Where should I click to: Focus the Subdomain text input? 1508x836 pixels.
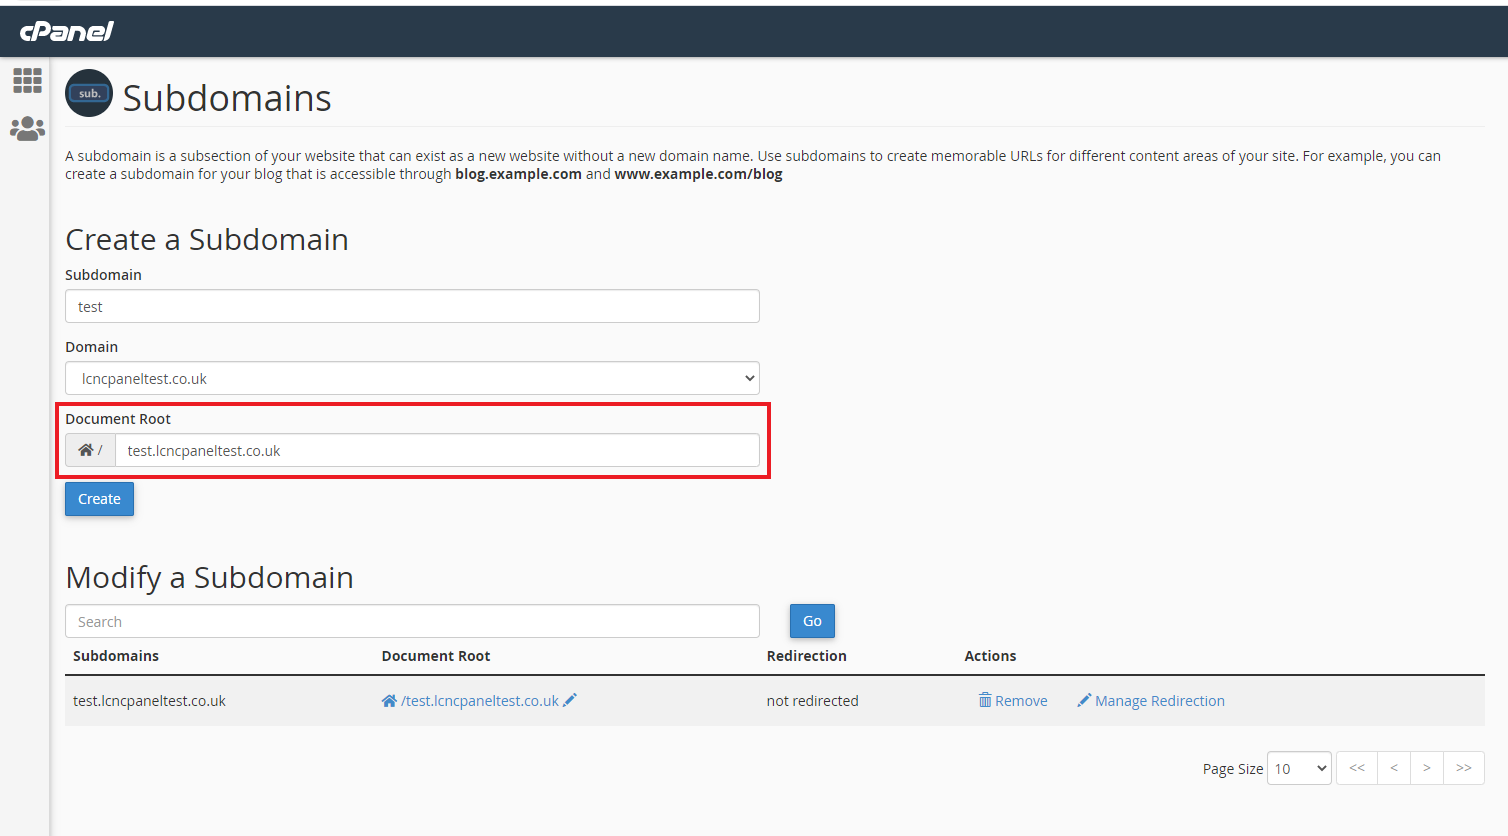412,306
